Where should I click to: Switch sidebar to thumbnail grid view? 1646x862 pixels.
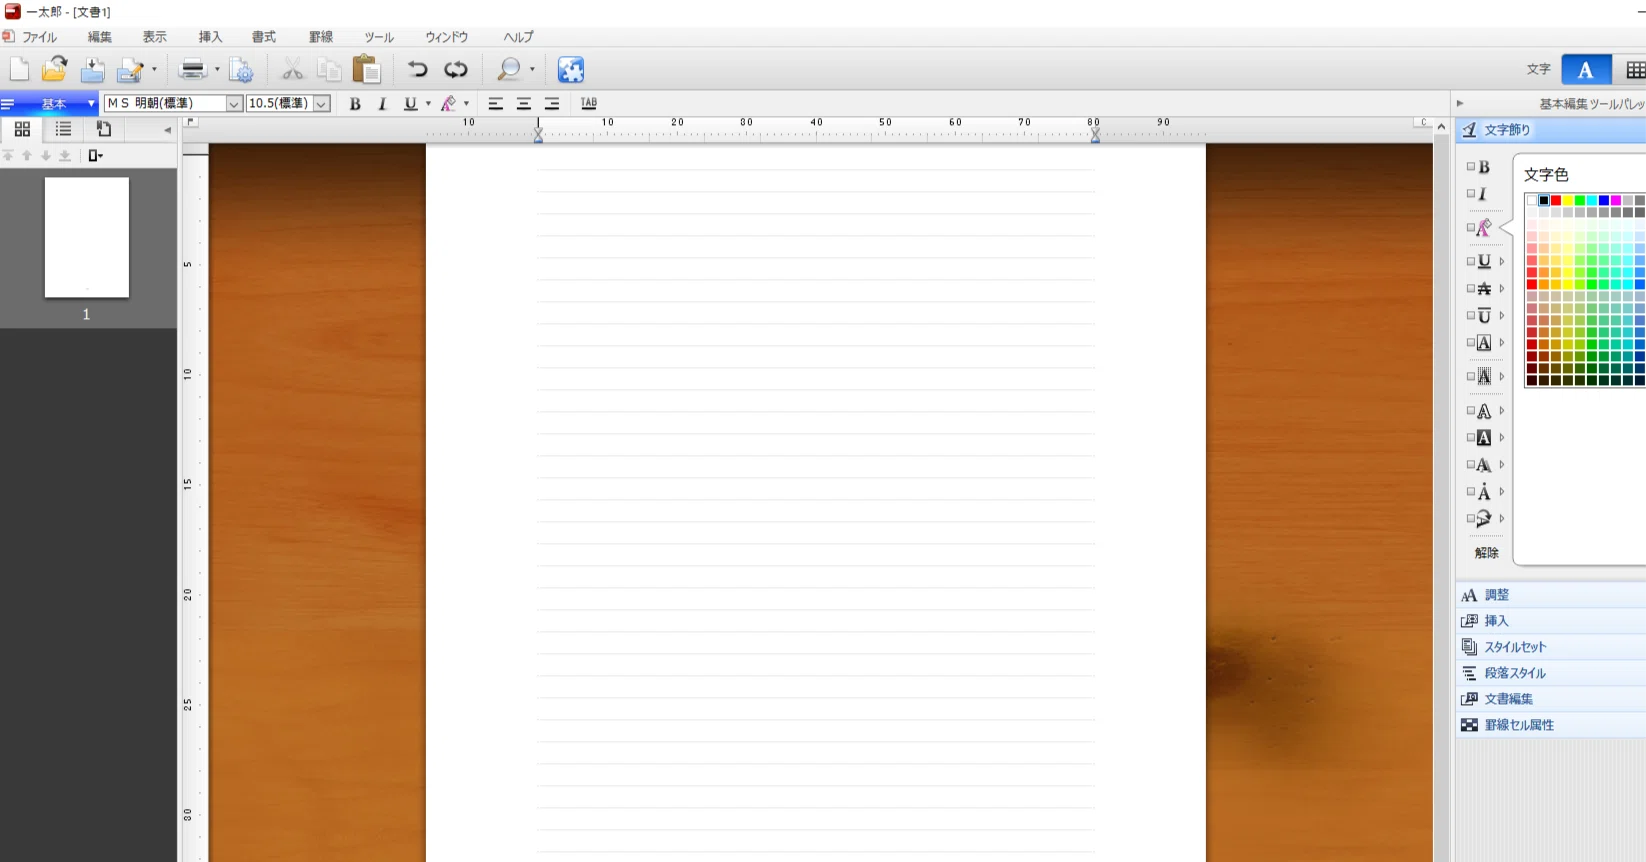pyautogui.click(x=22, y=129)
